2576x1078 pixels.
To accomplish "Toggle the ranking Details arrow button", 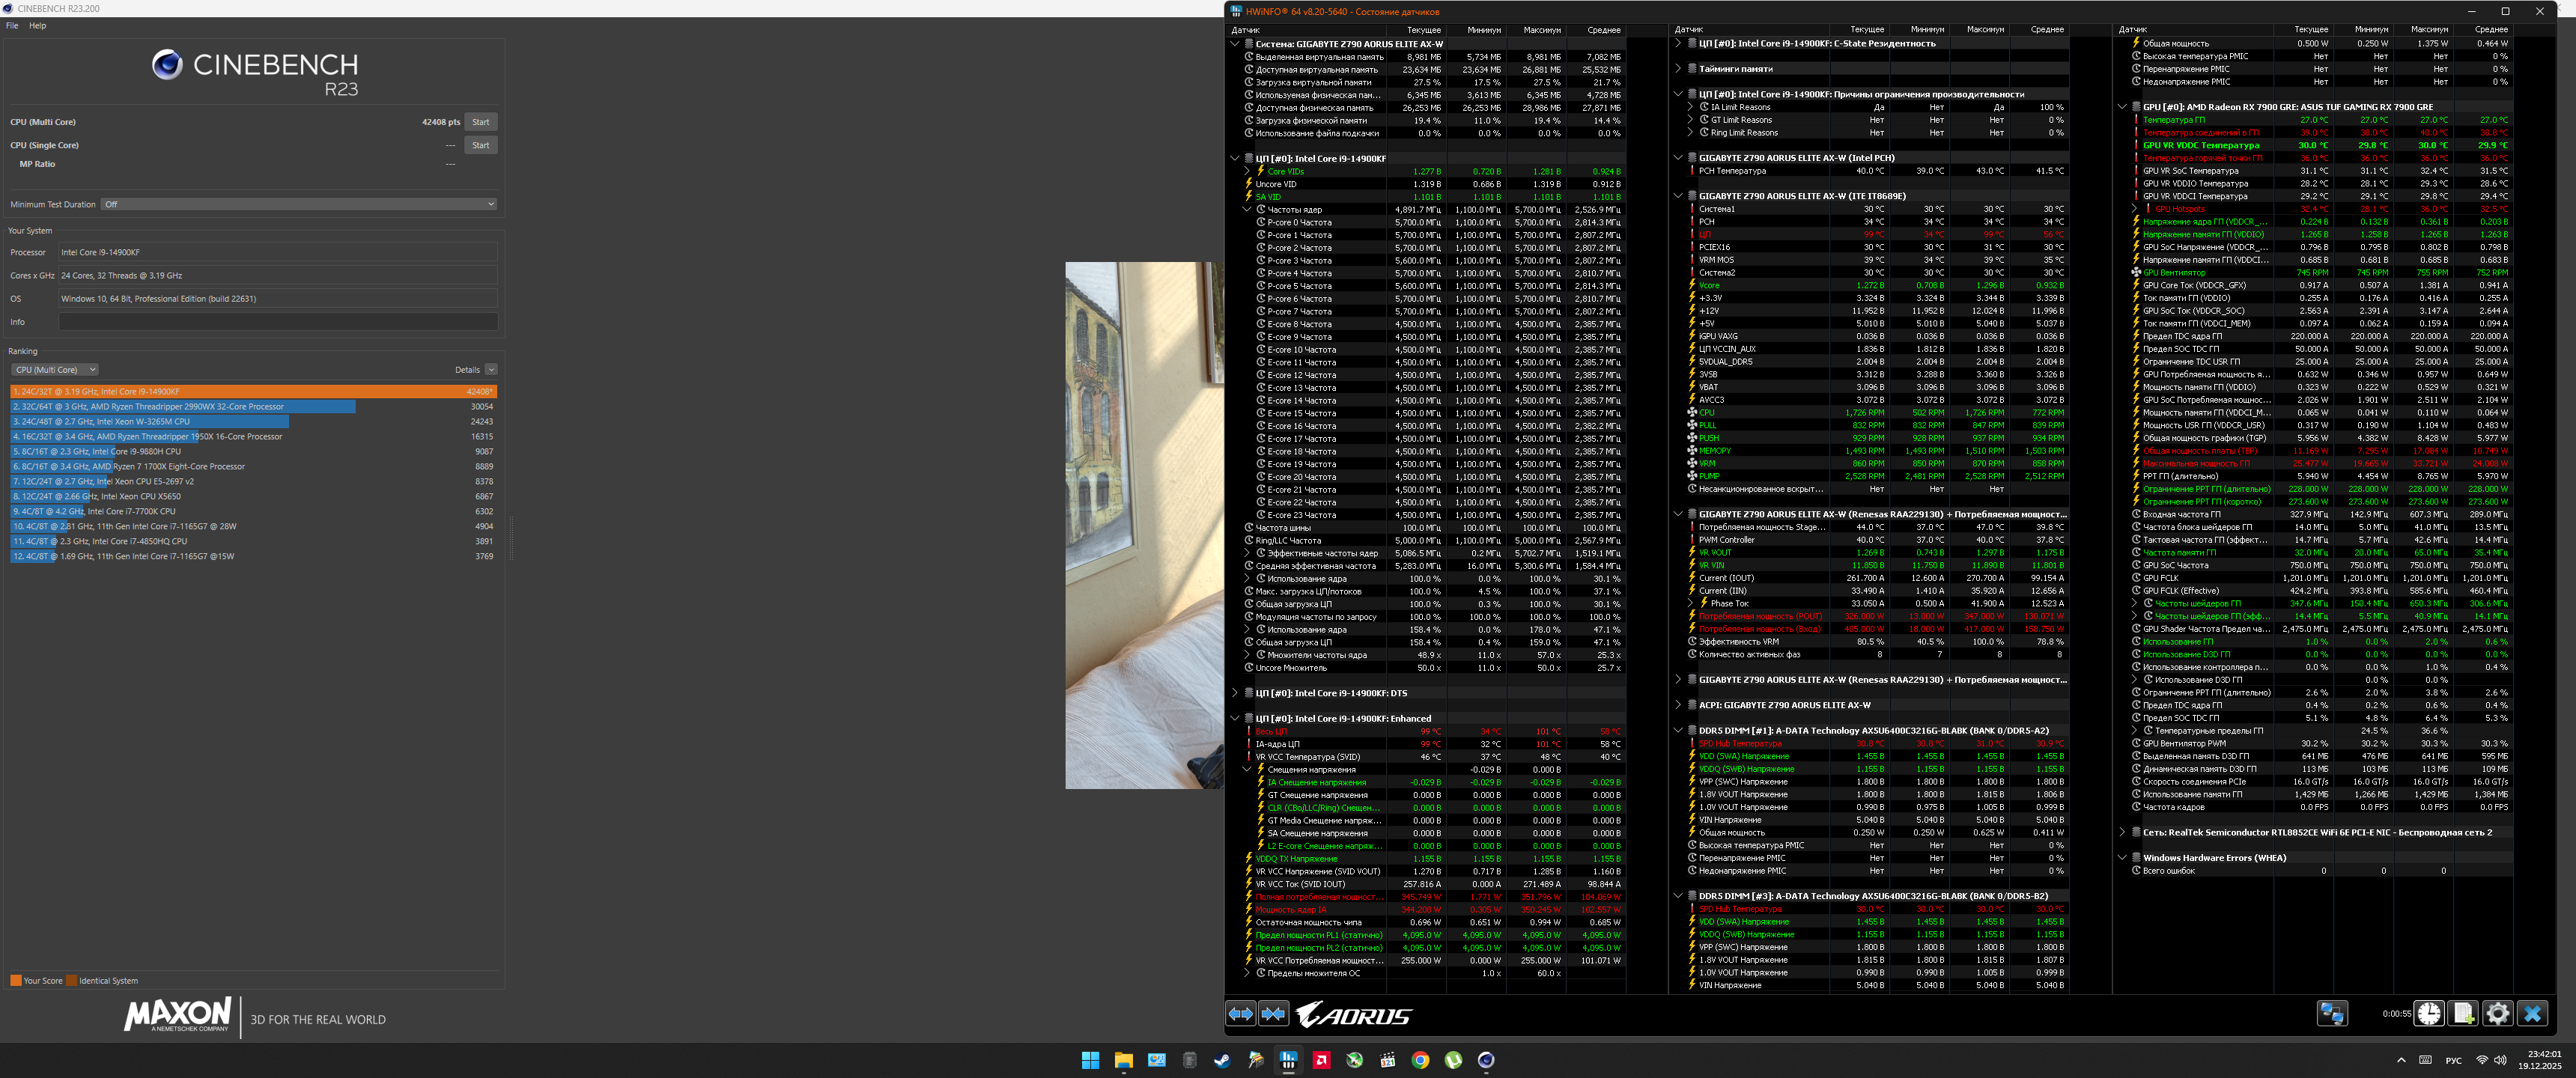I will coord(491,370).
